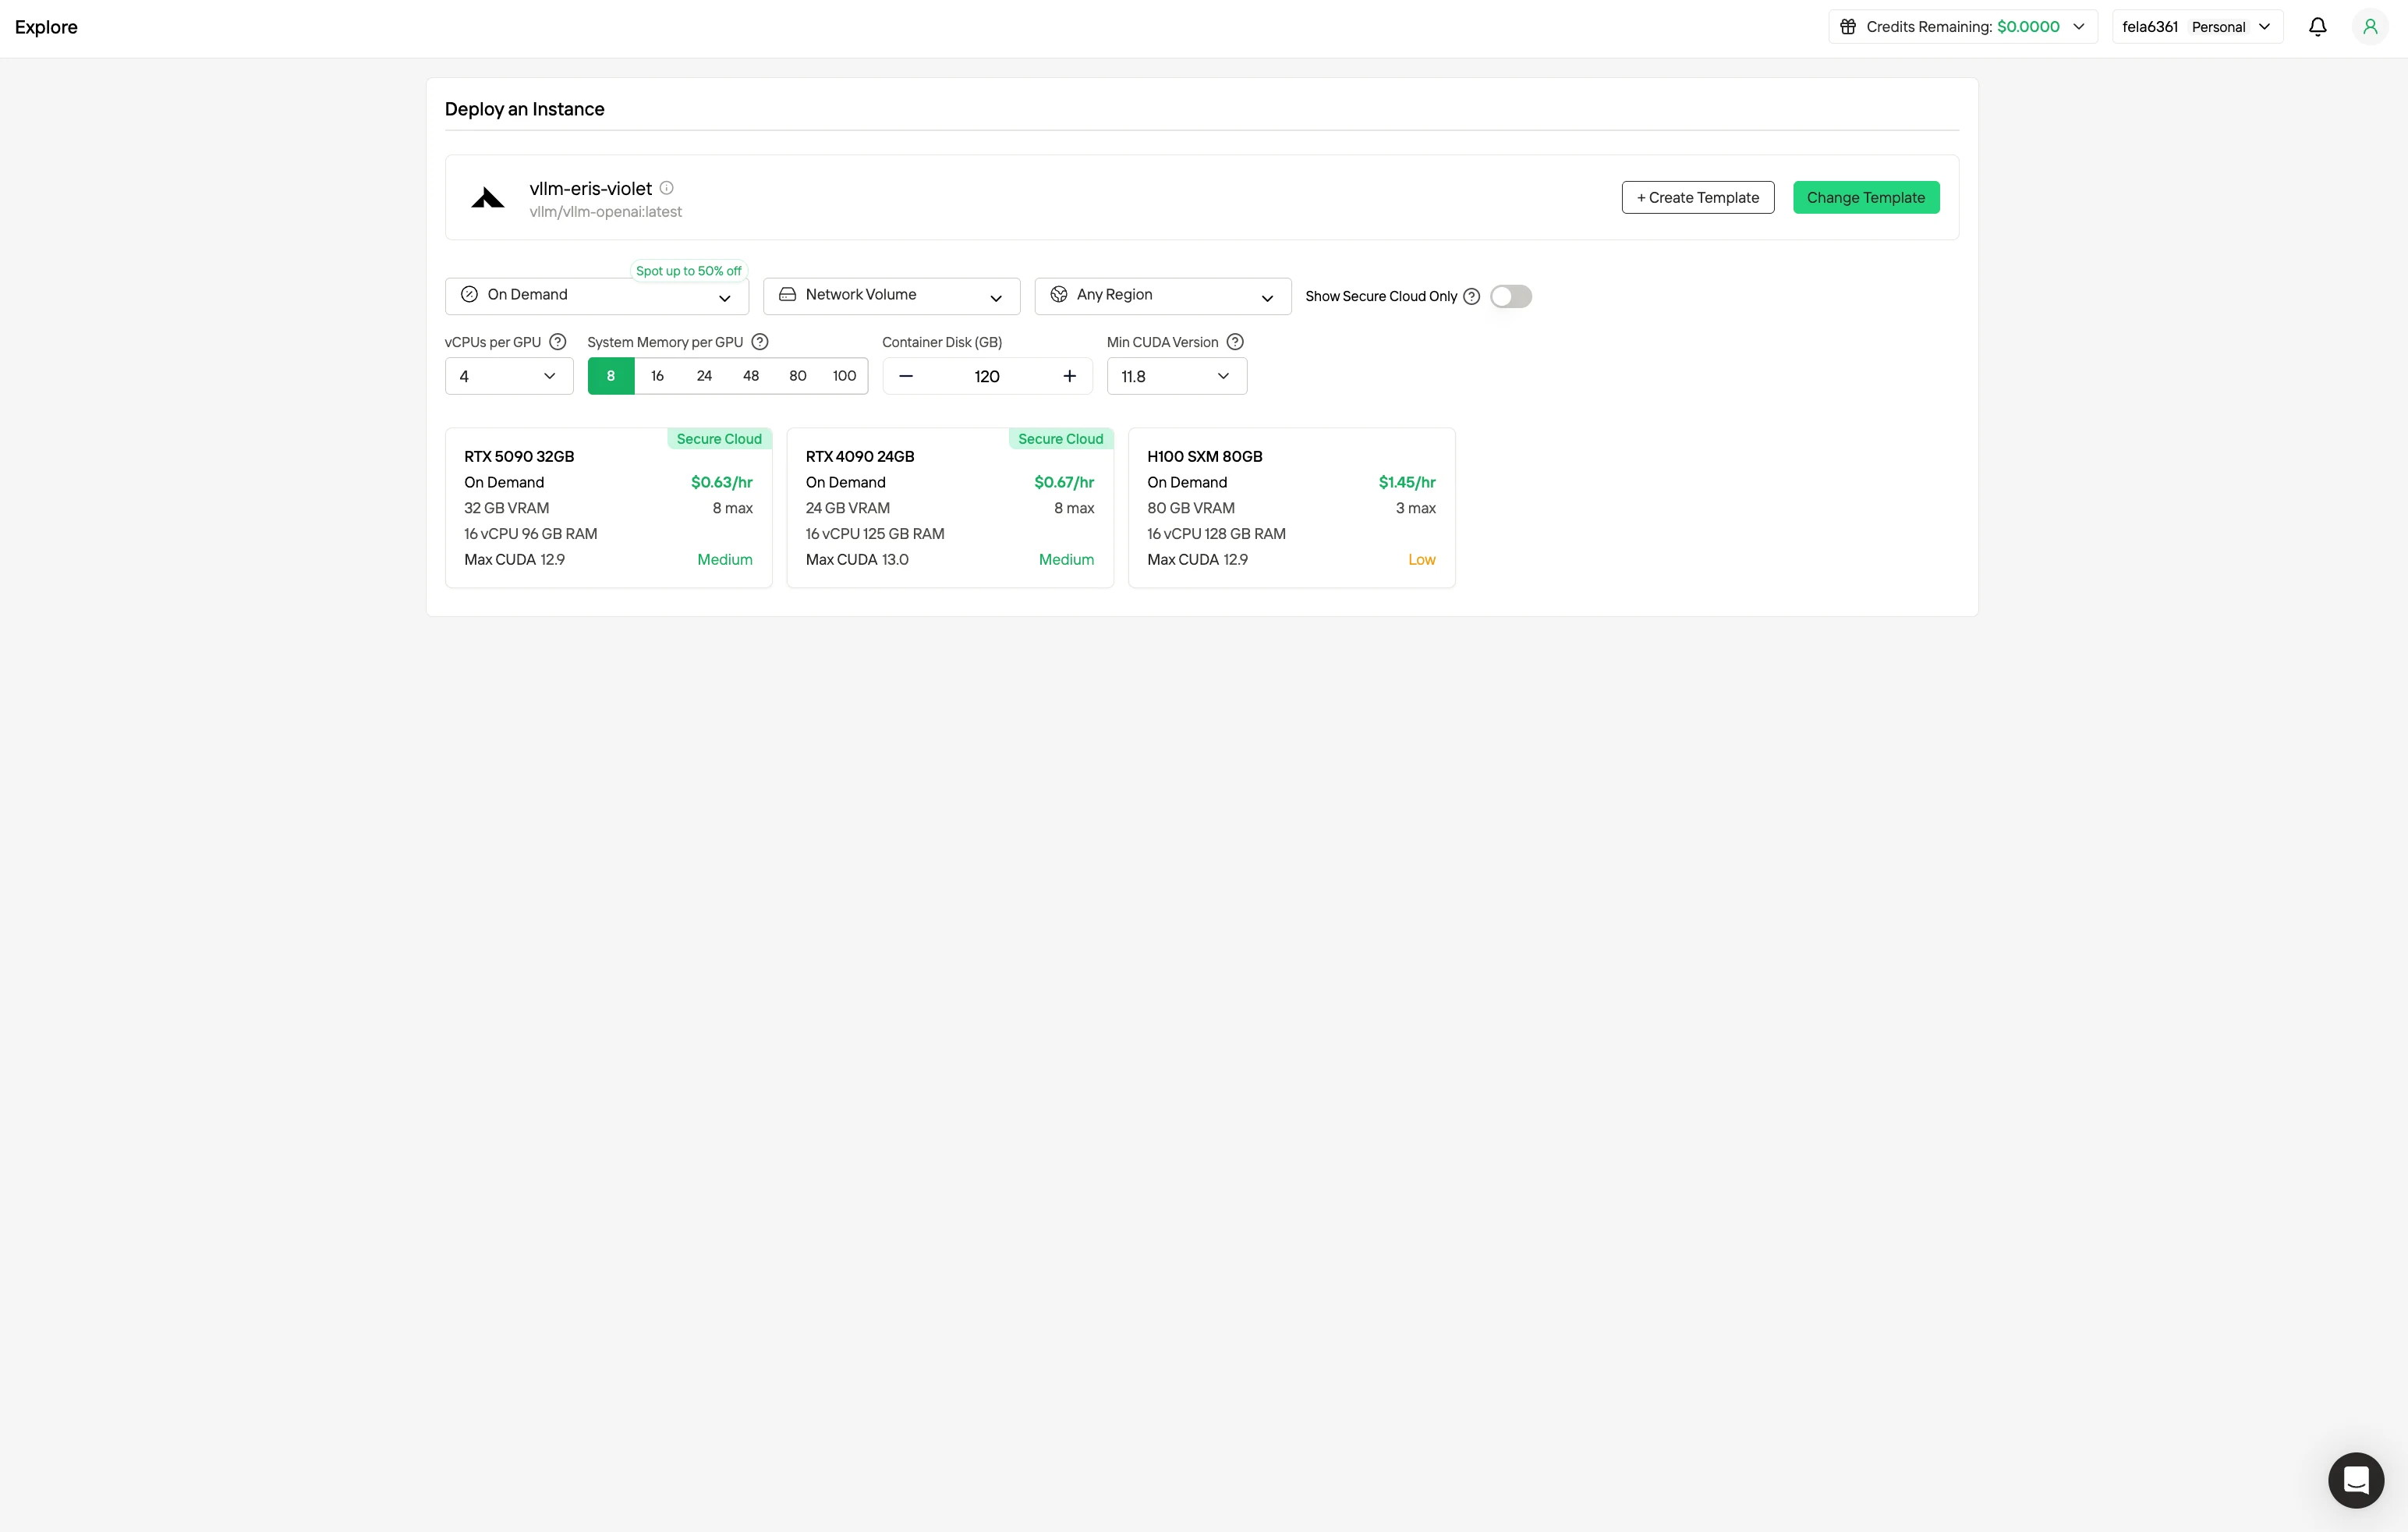Click the $1.45/hr price
Screen dimensions: 2408x1532
tap(1407, 482)
